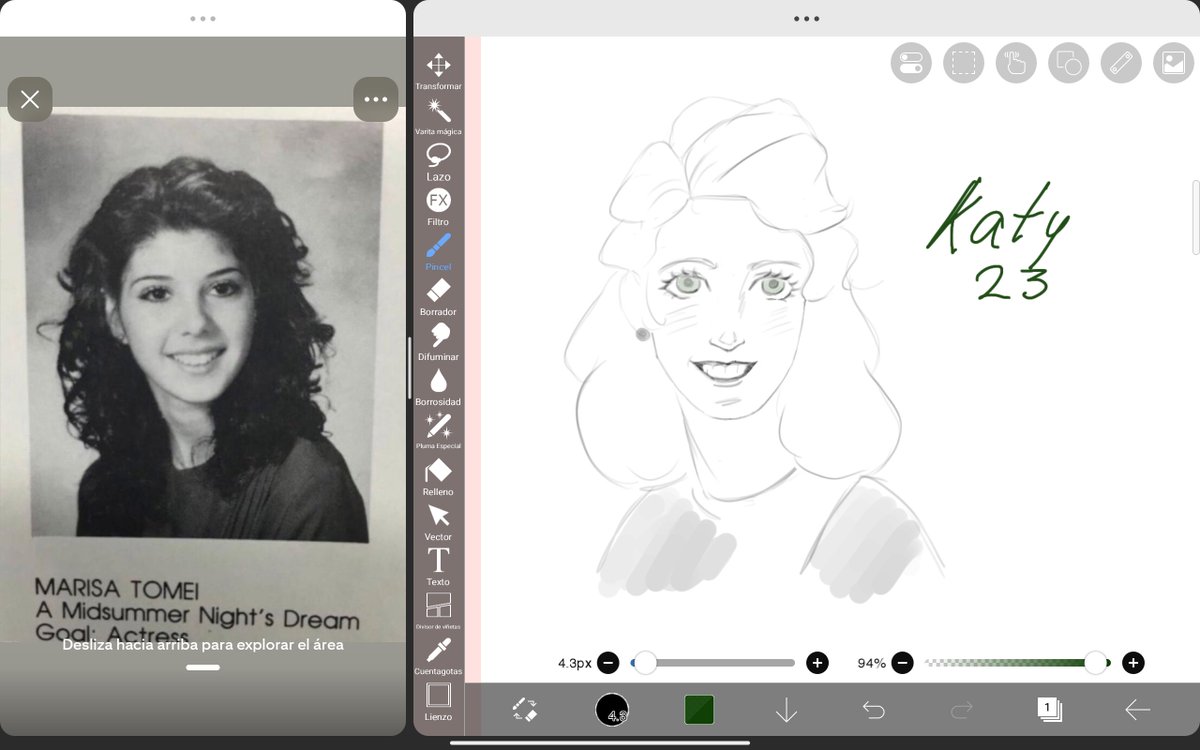The image size is (1200, 750).
Task: Open drawing app's multitasking three-dots menu
Action: coord(806,18)
